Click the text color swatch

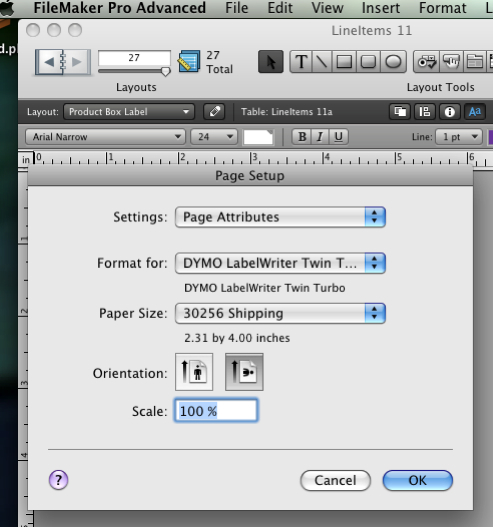(258, 137)
